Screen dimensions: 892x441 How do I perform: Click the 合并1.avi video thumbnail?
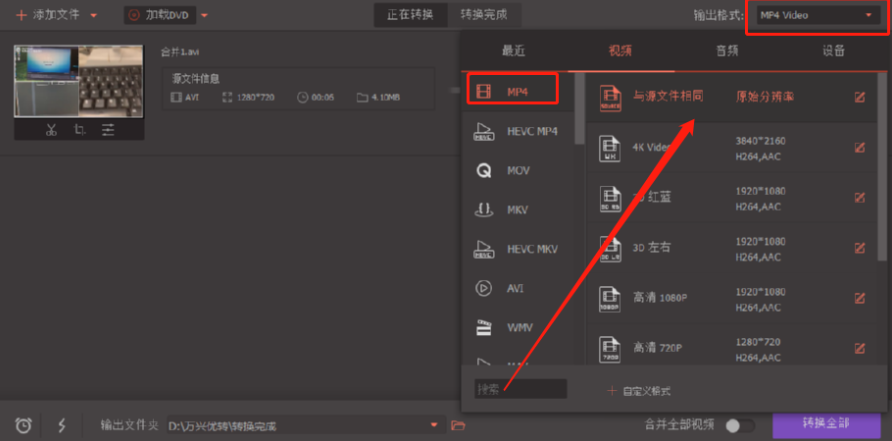[79, 81]
